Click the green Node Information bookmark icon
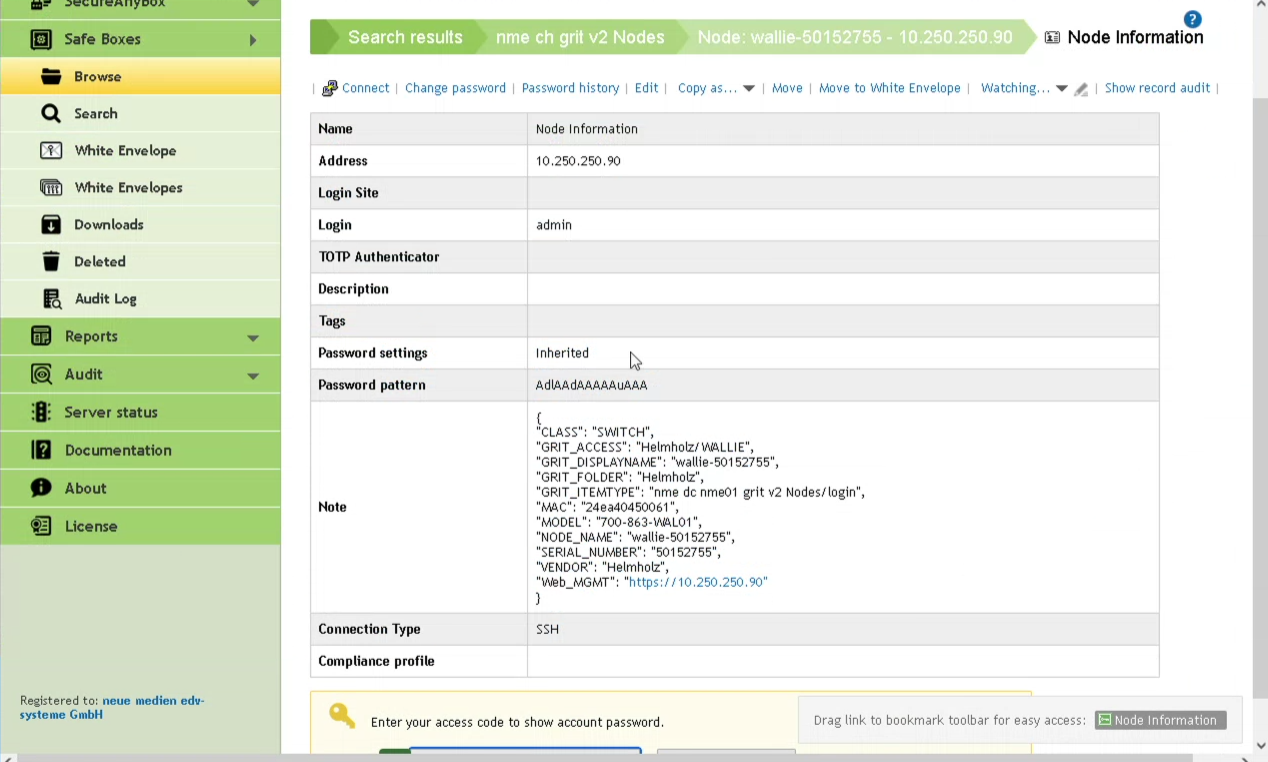 click(1104, 720)
